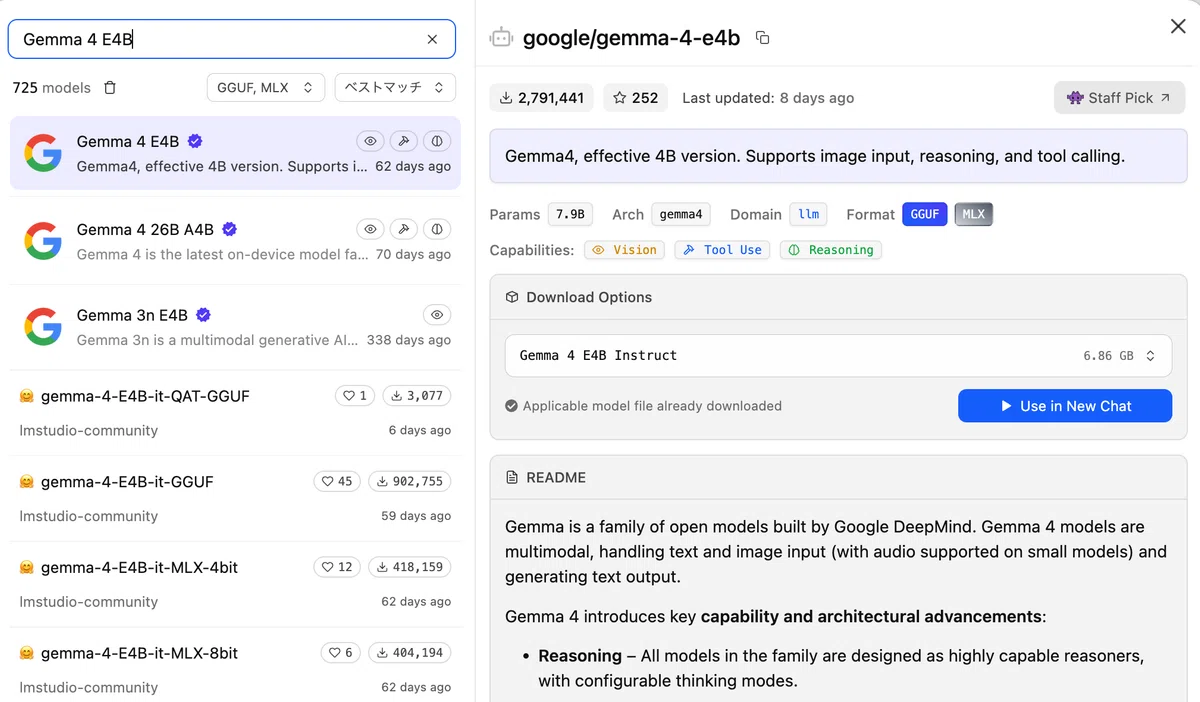Select the Gemma 4 26B A4B model
The image size is (1200, 702).
click(x=235, y=241)
